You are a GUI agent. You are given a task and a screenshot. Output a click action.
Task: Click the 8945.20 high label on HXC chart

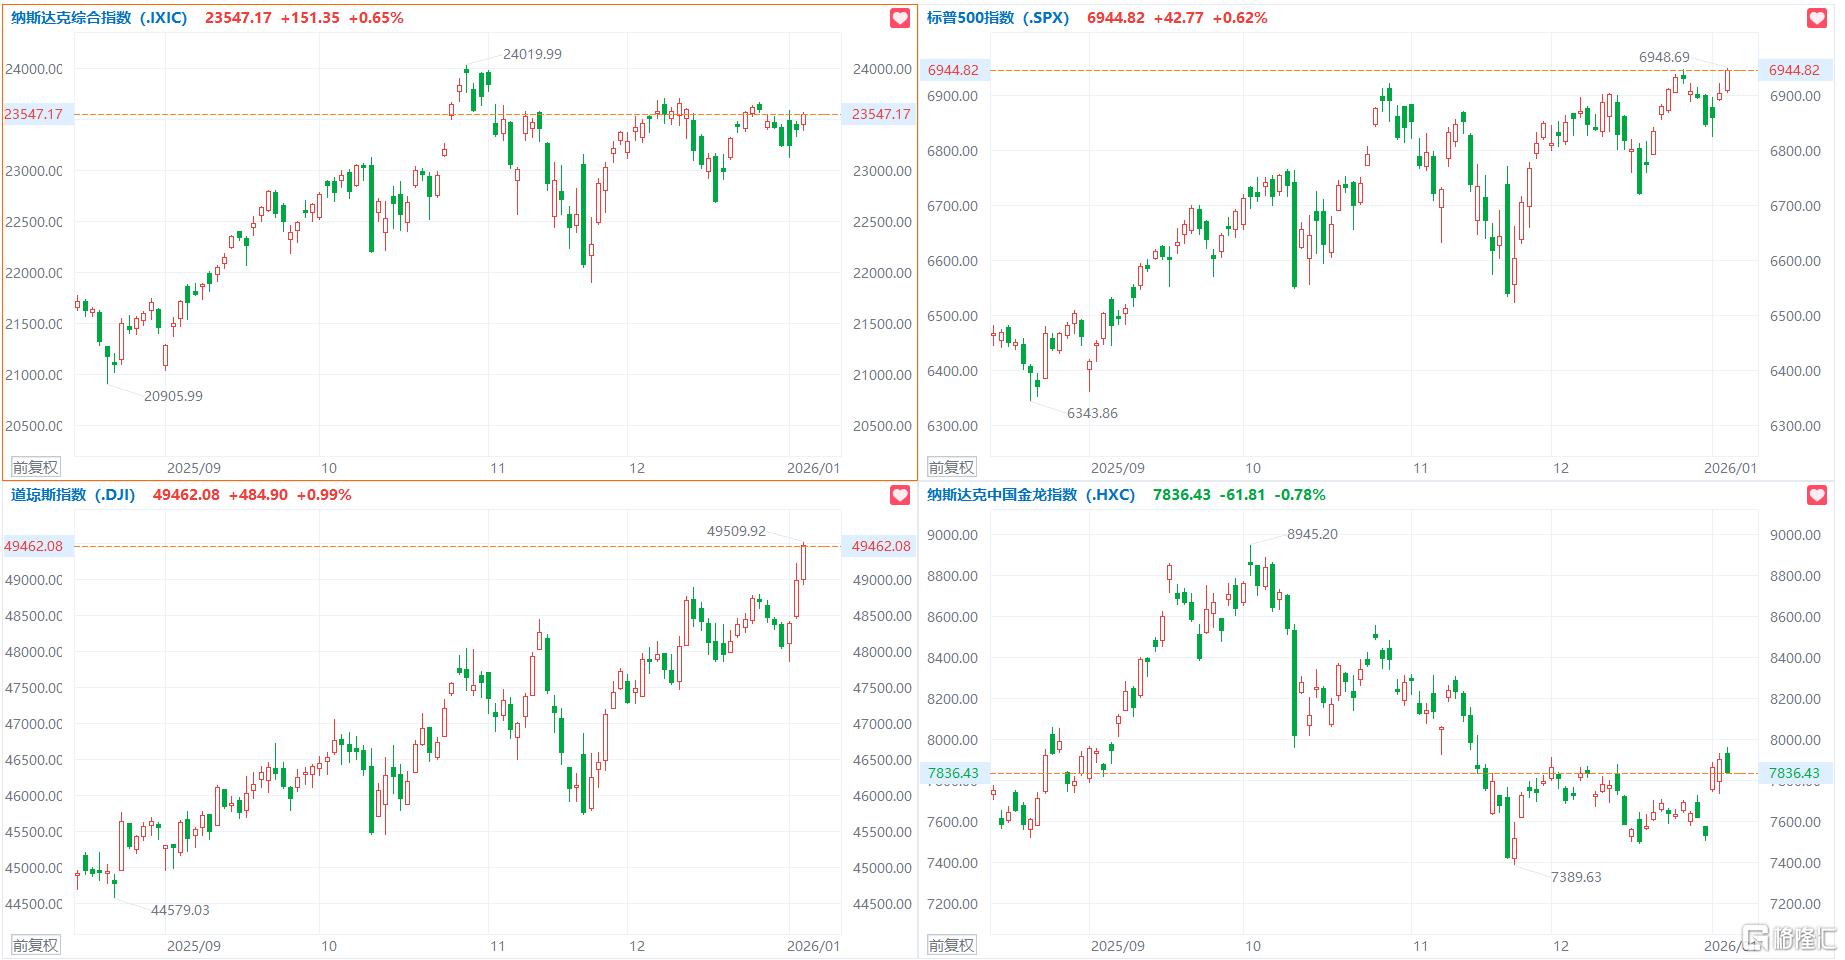point(1312,534)
